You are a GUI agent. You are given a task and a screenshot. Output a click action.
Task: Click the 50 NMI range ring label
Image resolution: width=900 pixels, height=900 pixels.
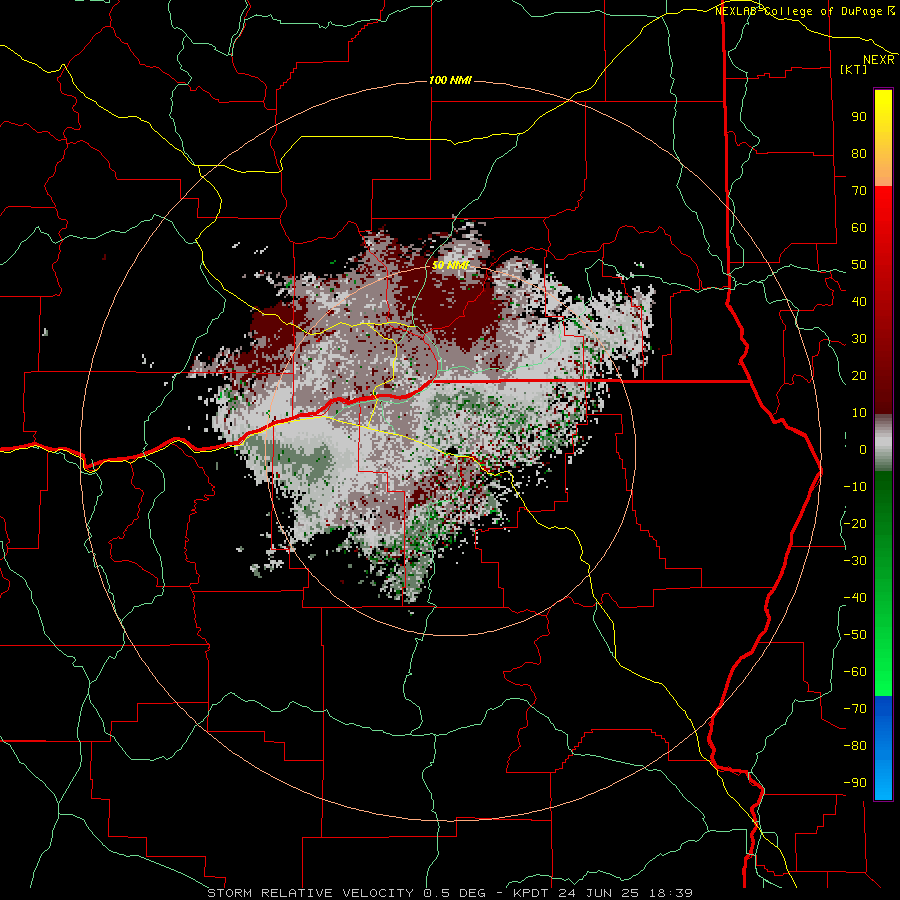451,265
